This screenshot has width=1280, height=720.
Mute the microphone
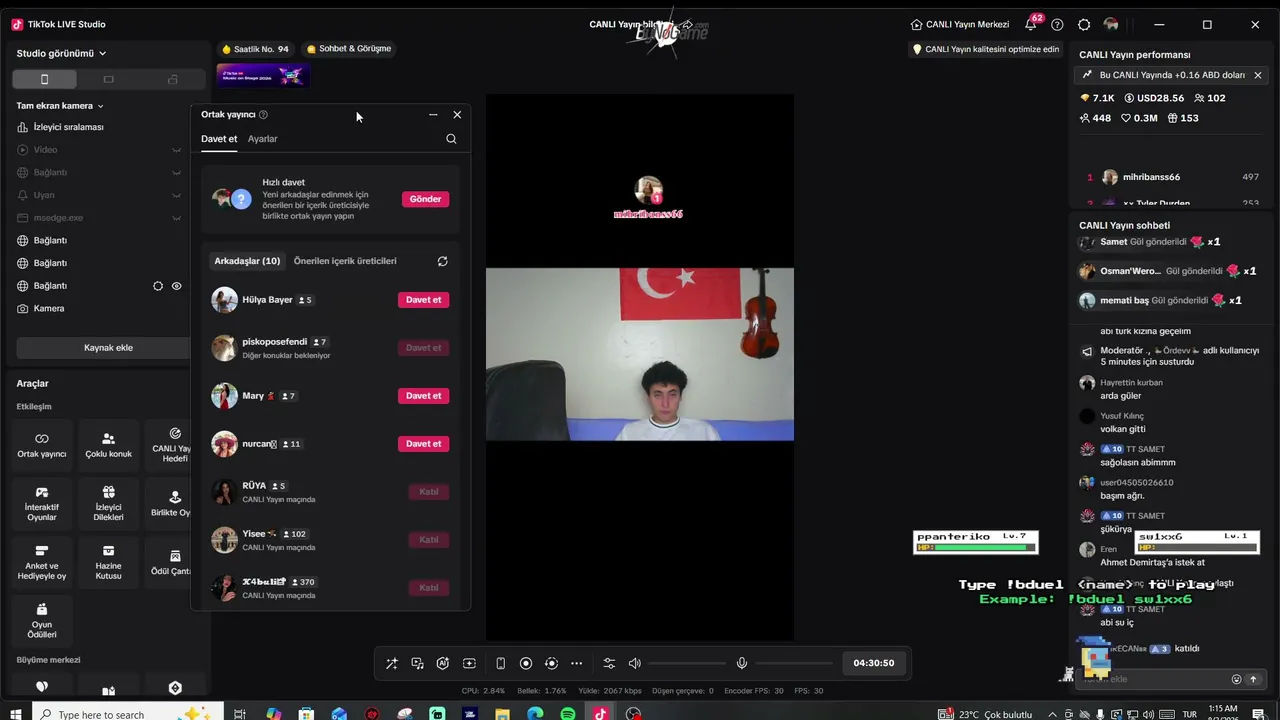tap(742, 663)
